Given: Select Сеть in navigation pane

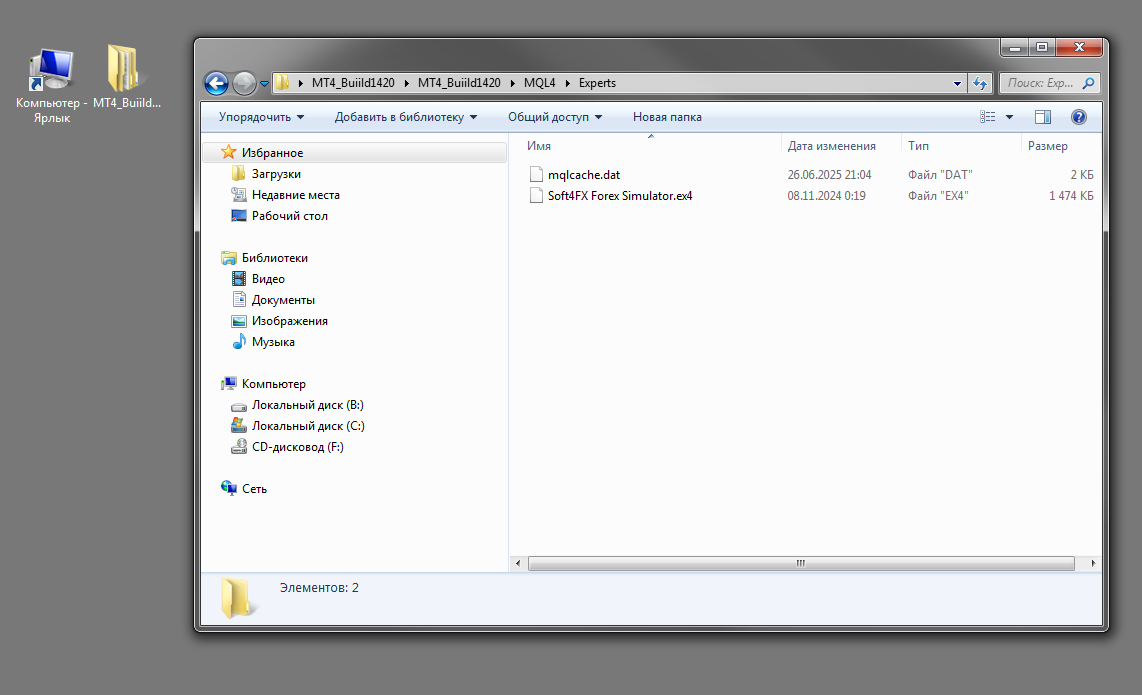Looking at the screenshot, I should tap(254, 490).
